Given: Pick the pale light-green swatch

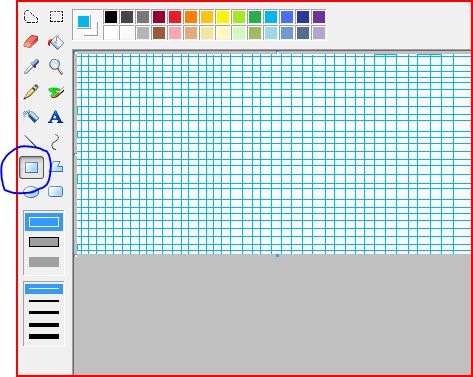Looking at the screenshot, I should (x=239, y=33).
